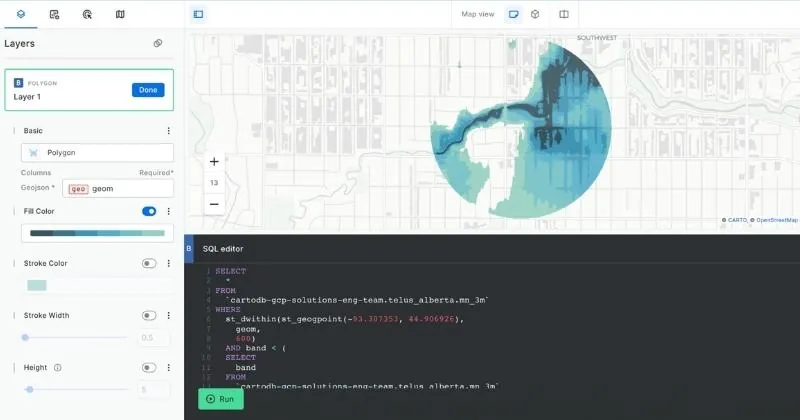Open the Layers tab icon
Image resolution: width=800 pixels, height=420 pixels.
pos(21,14)
